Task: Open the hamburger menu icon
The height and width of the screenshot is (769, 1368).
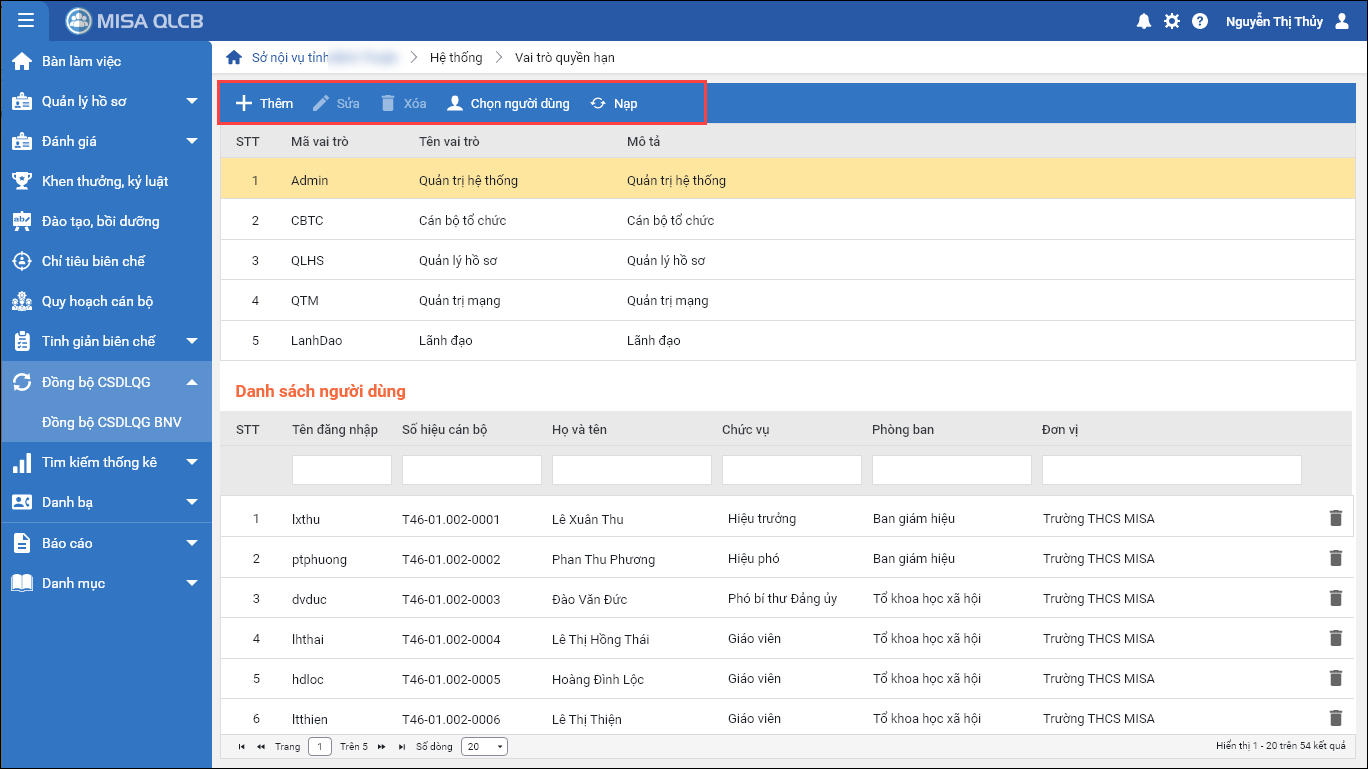Action: pos(26,20)
